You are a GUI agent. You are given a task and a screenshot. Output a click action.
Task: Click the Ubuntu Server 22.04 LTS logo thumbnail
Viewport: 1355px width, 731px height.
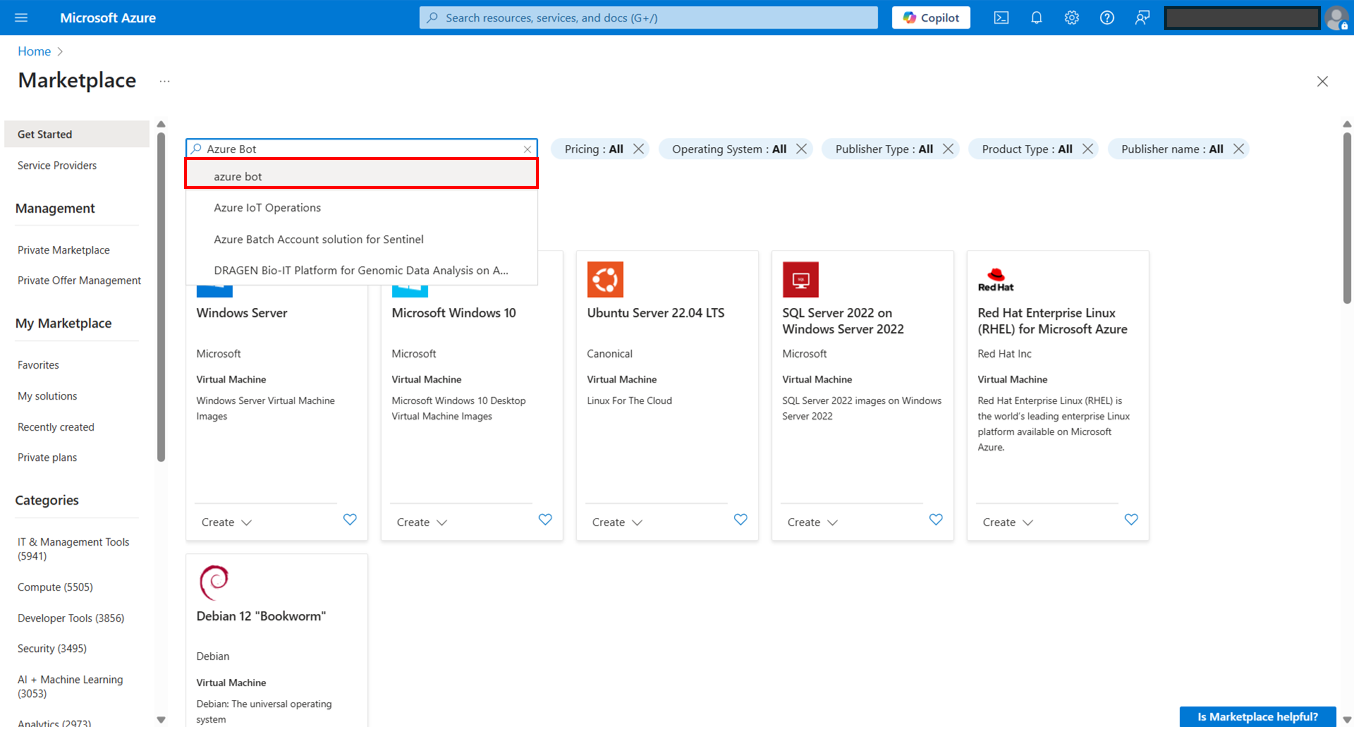click(605, 280)
